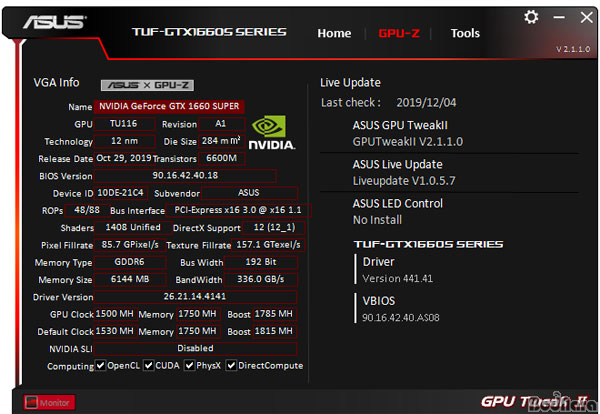The width and height of the screenshot is (600, 414).
Task: Click the Revision field A1
Action: click(222, 124)
